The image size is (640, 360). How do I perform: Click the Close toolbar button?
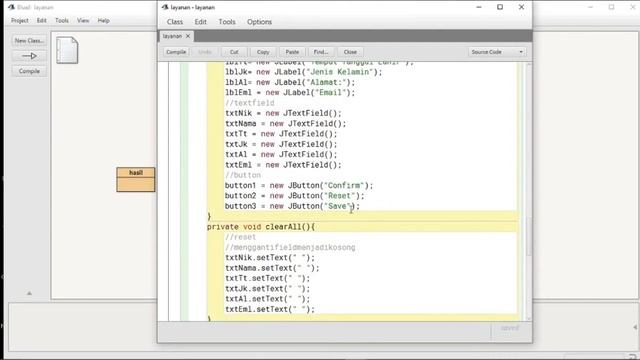coord(350,52)
